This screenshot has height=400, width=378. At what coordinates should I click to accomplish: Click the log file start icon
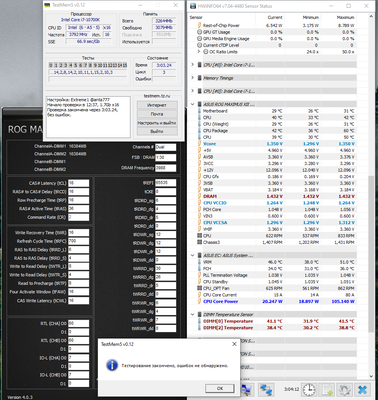click(327, 389)
